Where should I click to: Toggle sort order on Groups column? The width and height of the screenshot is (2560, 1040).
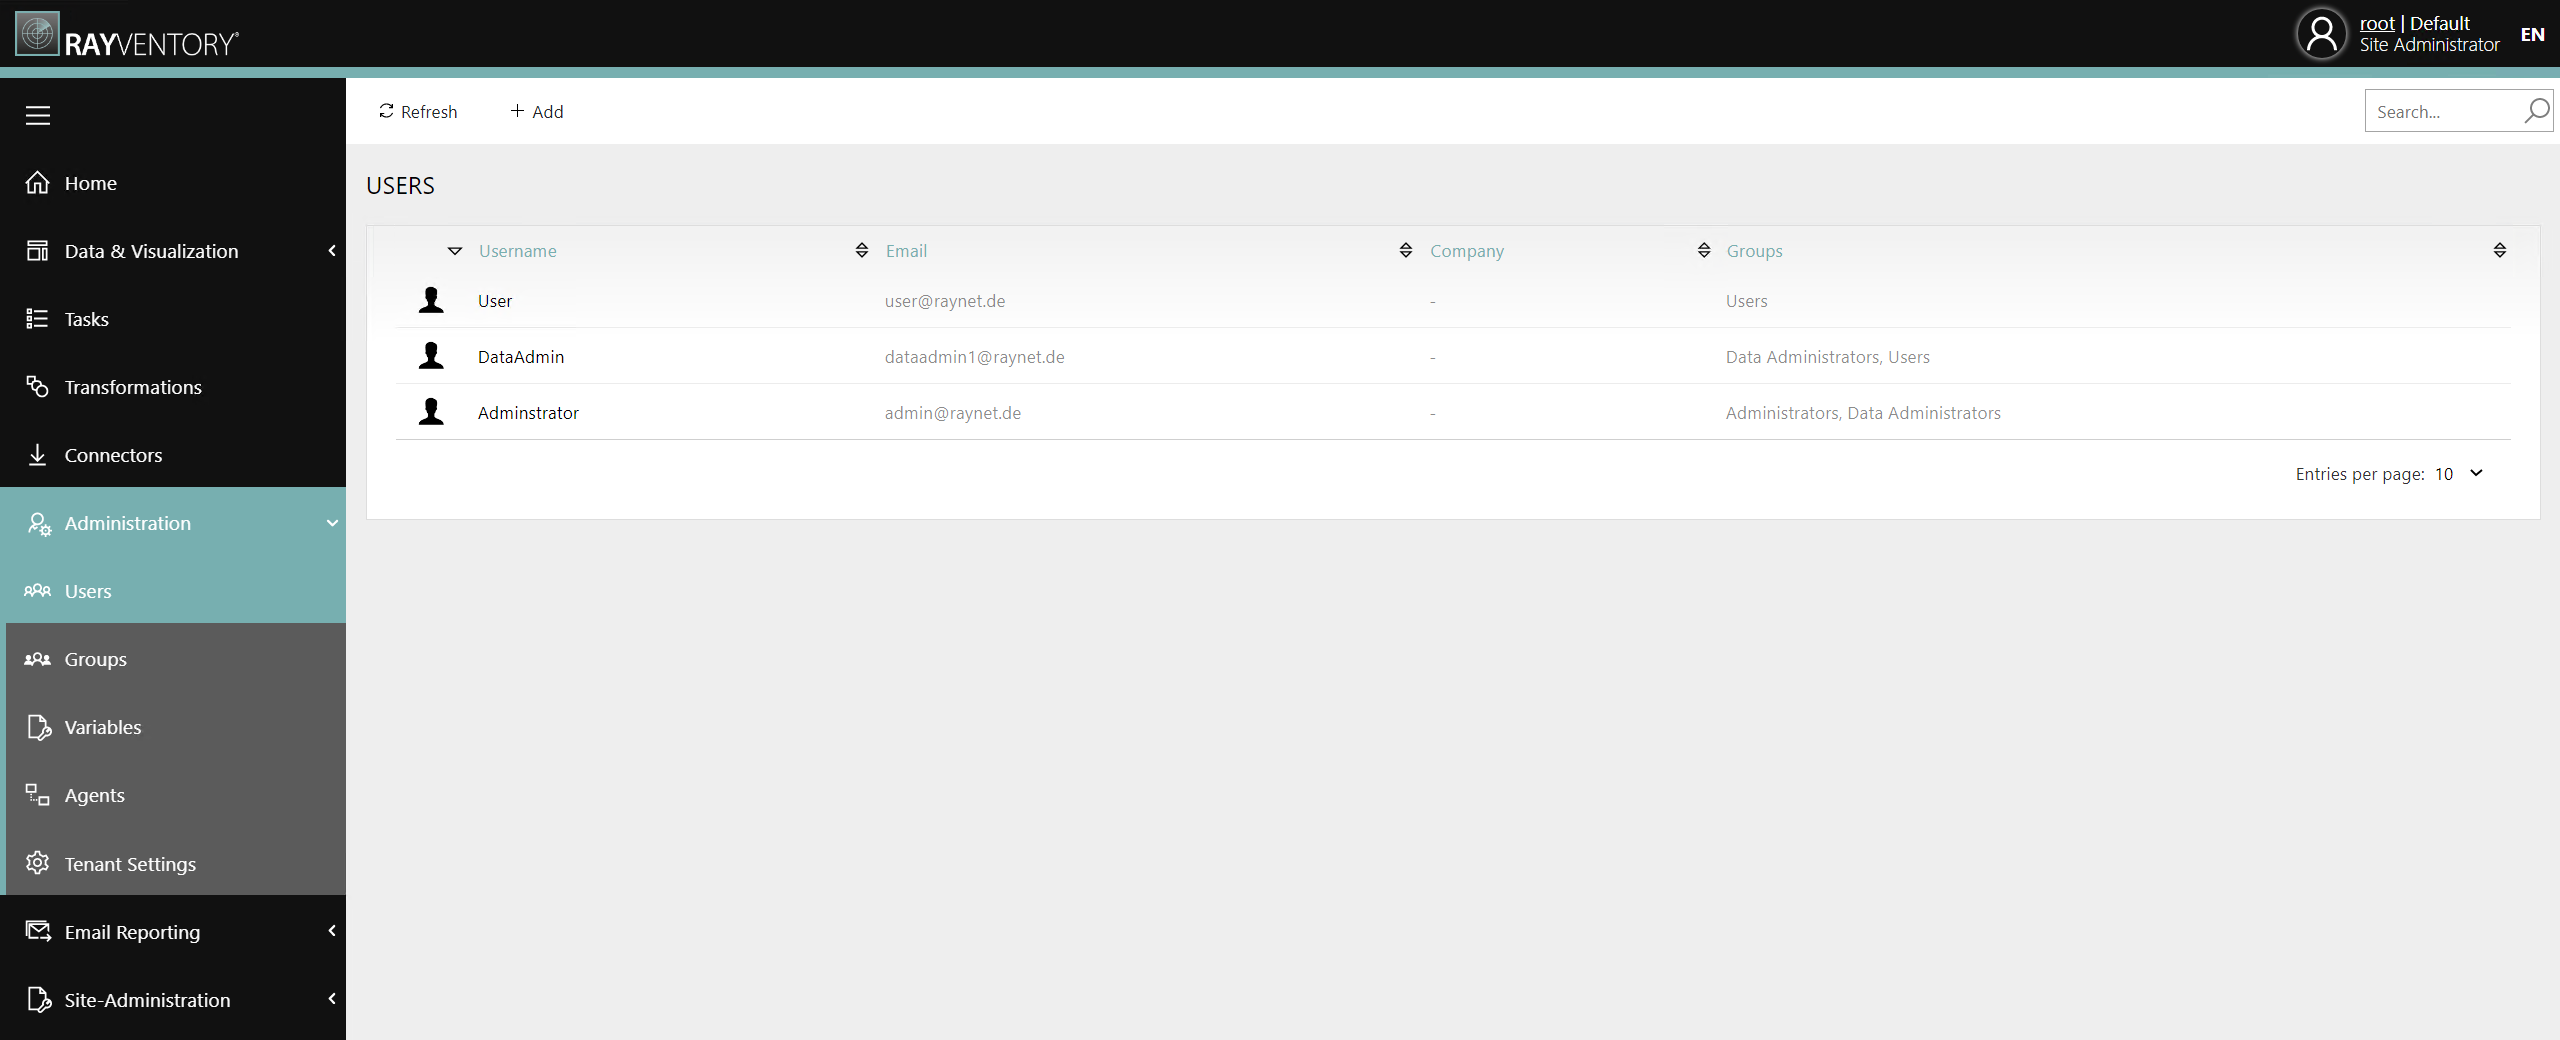tap(2499, 251)
